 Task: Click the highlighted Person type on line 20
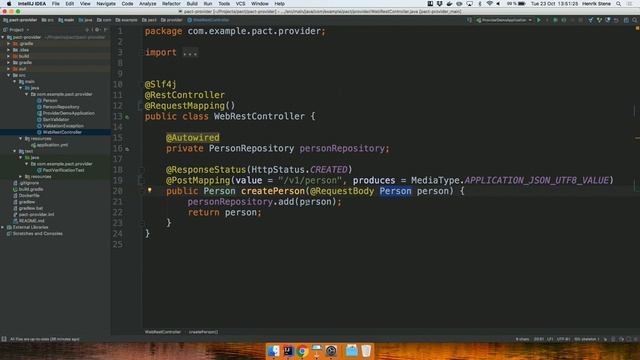click(x=396, y=191)
